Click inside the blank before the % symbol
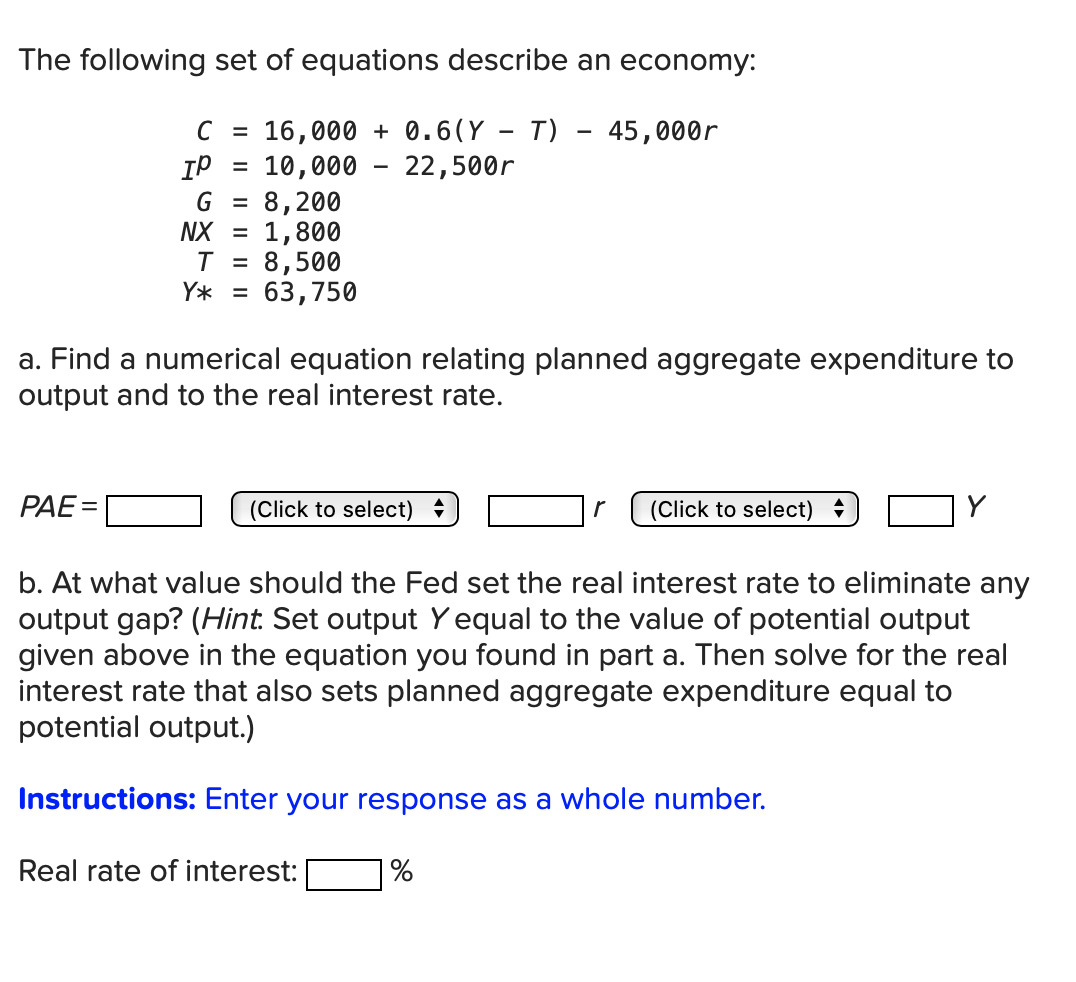1076x982 pixels. [344, 873]
